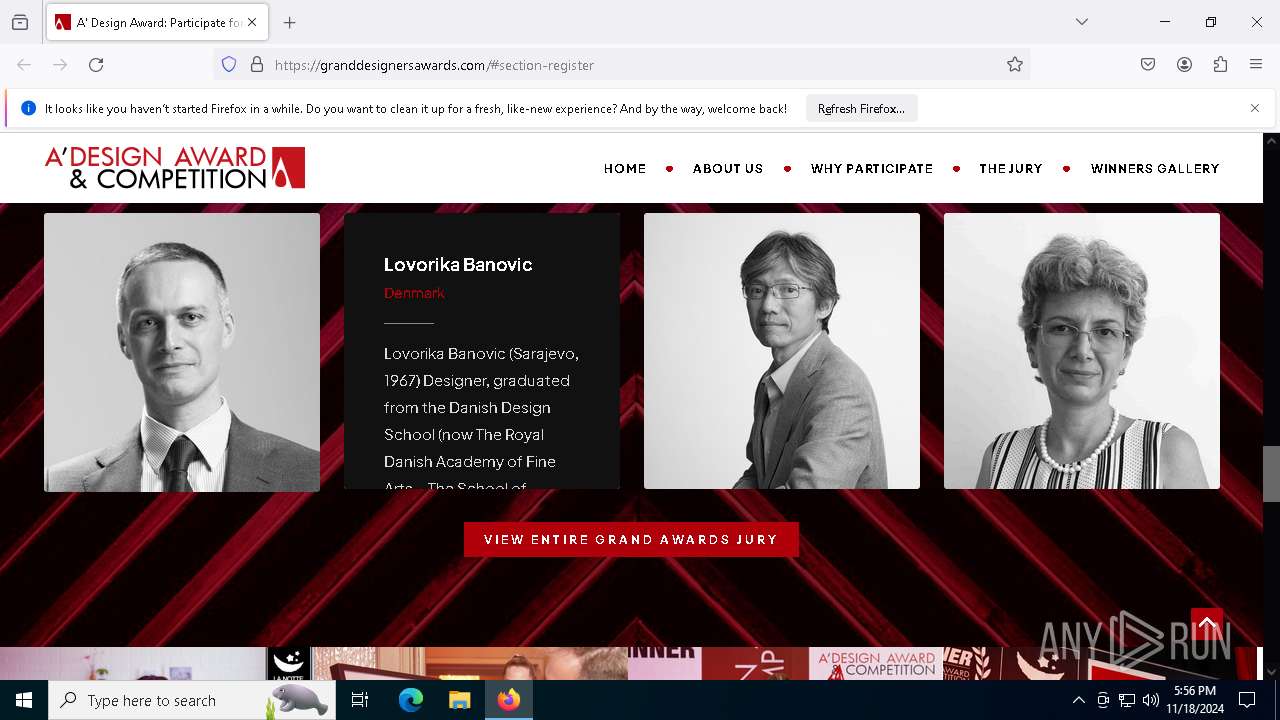This screenshot has height=720, width=1280.
Task: Click the Meet Now camera tray icon
Action: [1103, 700]
